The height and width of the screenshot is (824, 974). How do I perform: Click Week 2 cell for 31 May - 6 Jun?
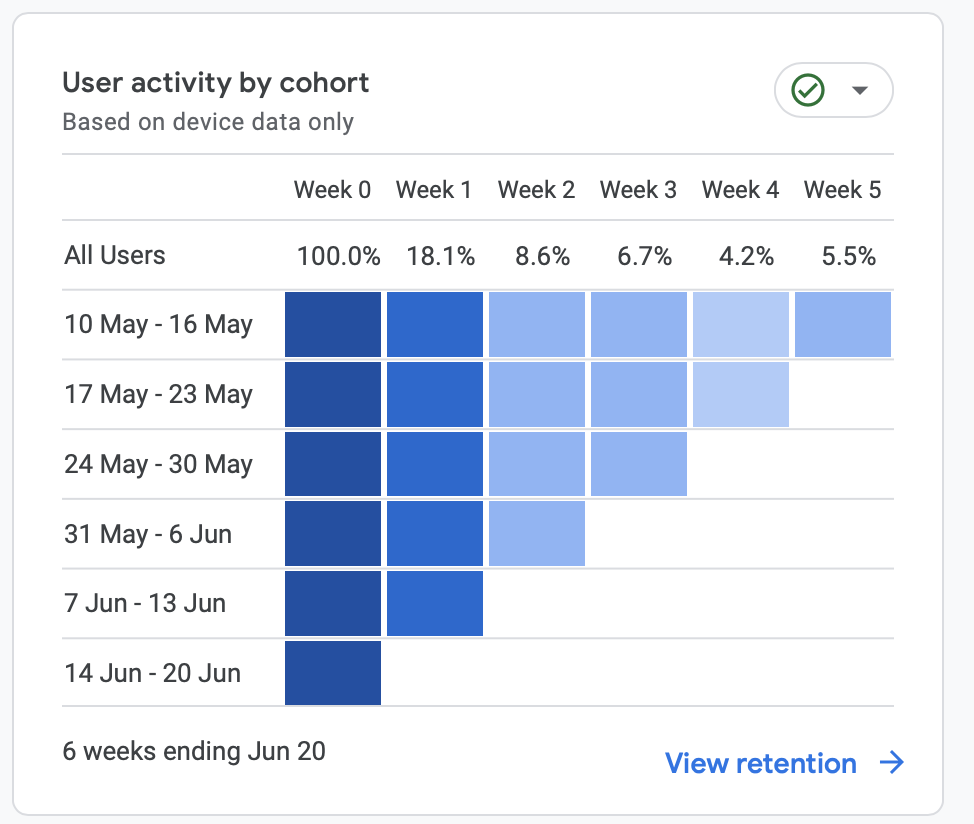coord(537,533)
